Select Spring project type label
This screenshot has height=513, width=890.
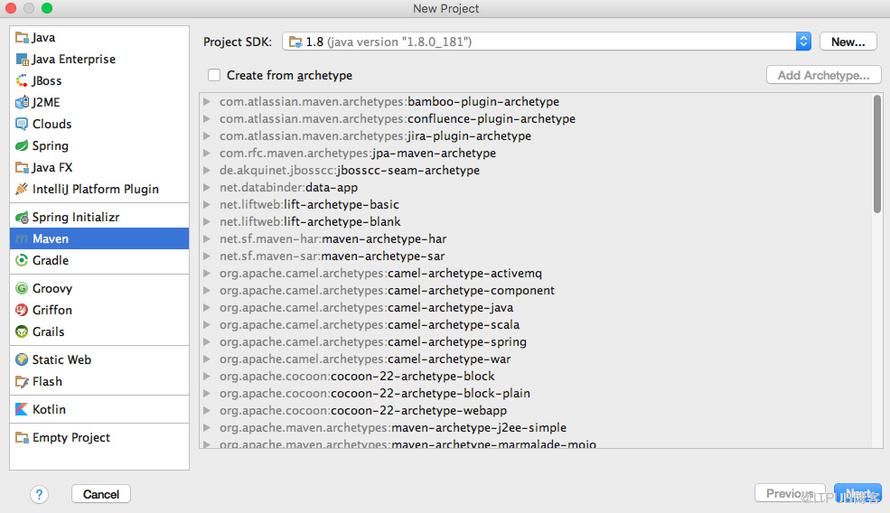51,146
